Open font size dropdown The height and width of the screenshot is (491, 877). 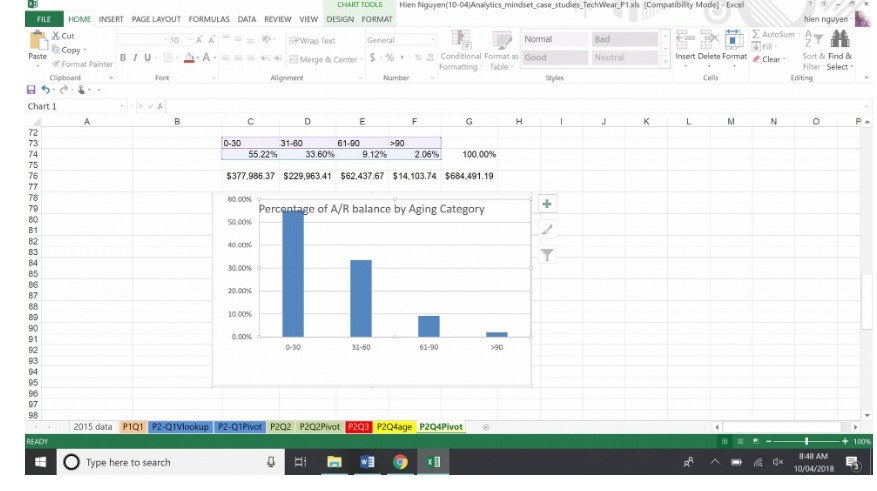(x=190, y=40)
